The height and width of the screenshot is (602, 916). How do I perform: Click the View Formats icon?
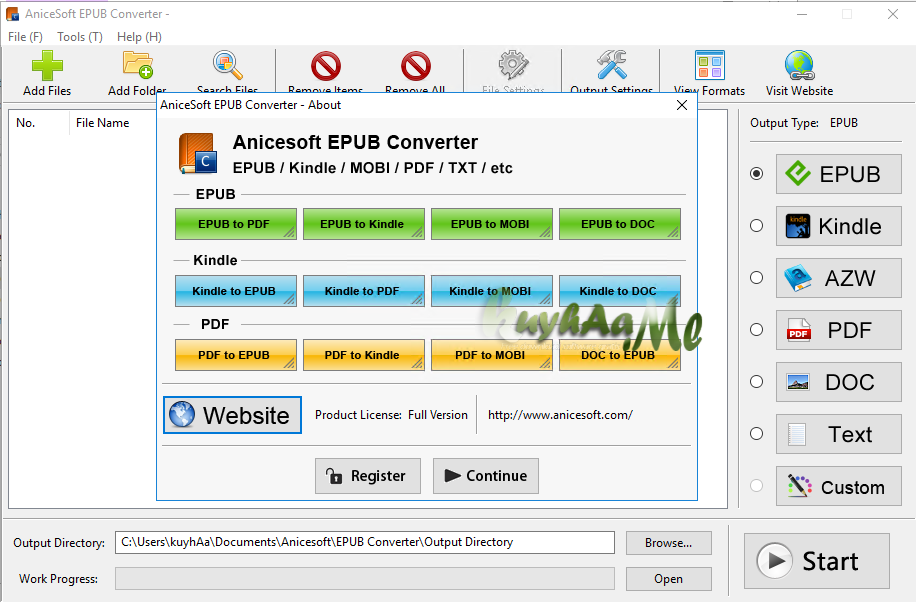coord(710,65)
